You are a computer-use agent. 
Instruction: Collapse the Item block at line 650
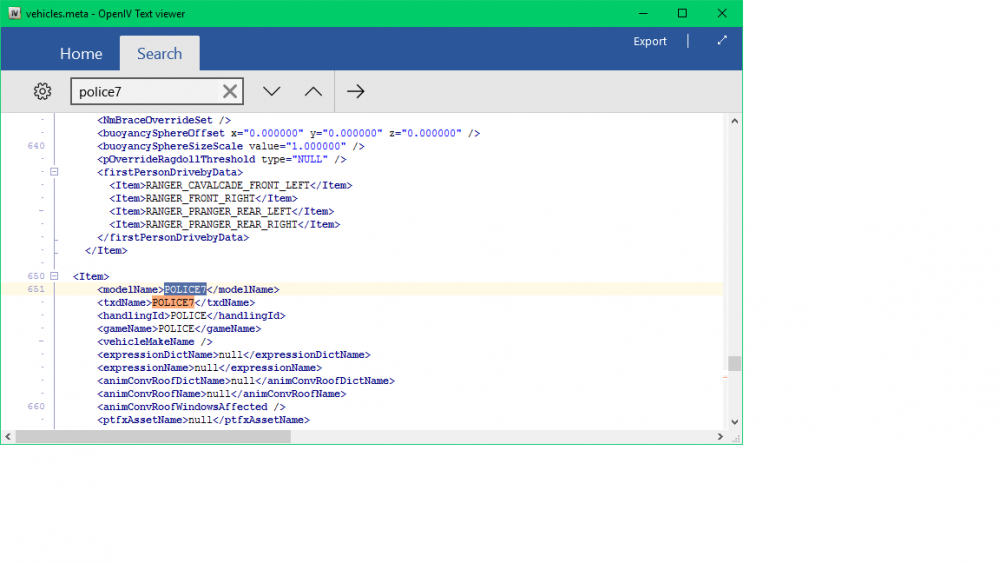(x=54, y=276)
